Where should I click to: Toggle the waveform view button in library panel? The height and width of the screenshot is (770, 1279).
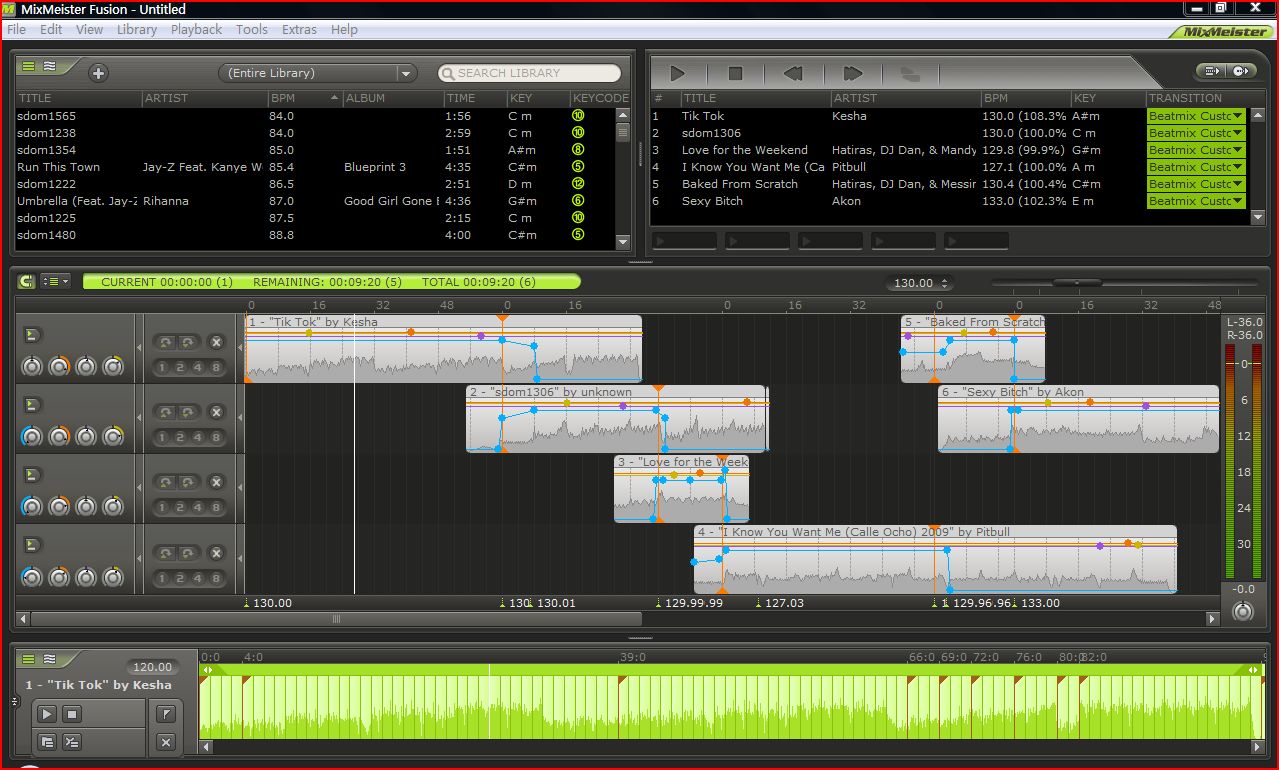click(x=49, y=66)
